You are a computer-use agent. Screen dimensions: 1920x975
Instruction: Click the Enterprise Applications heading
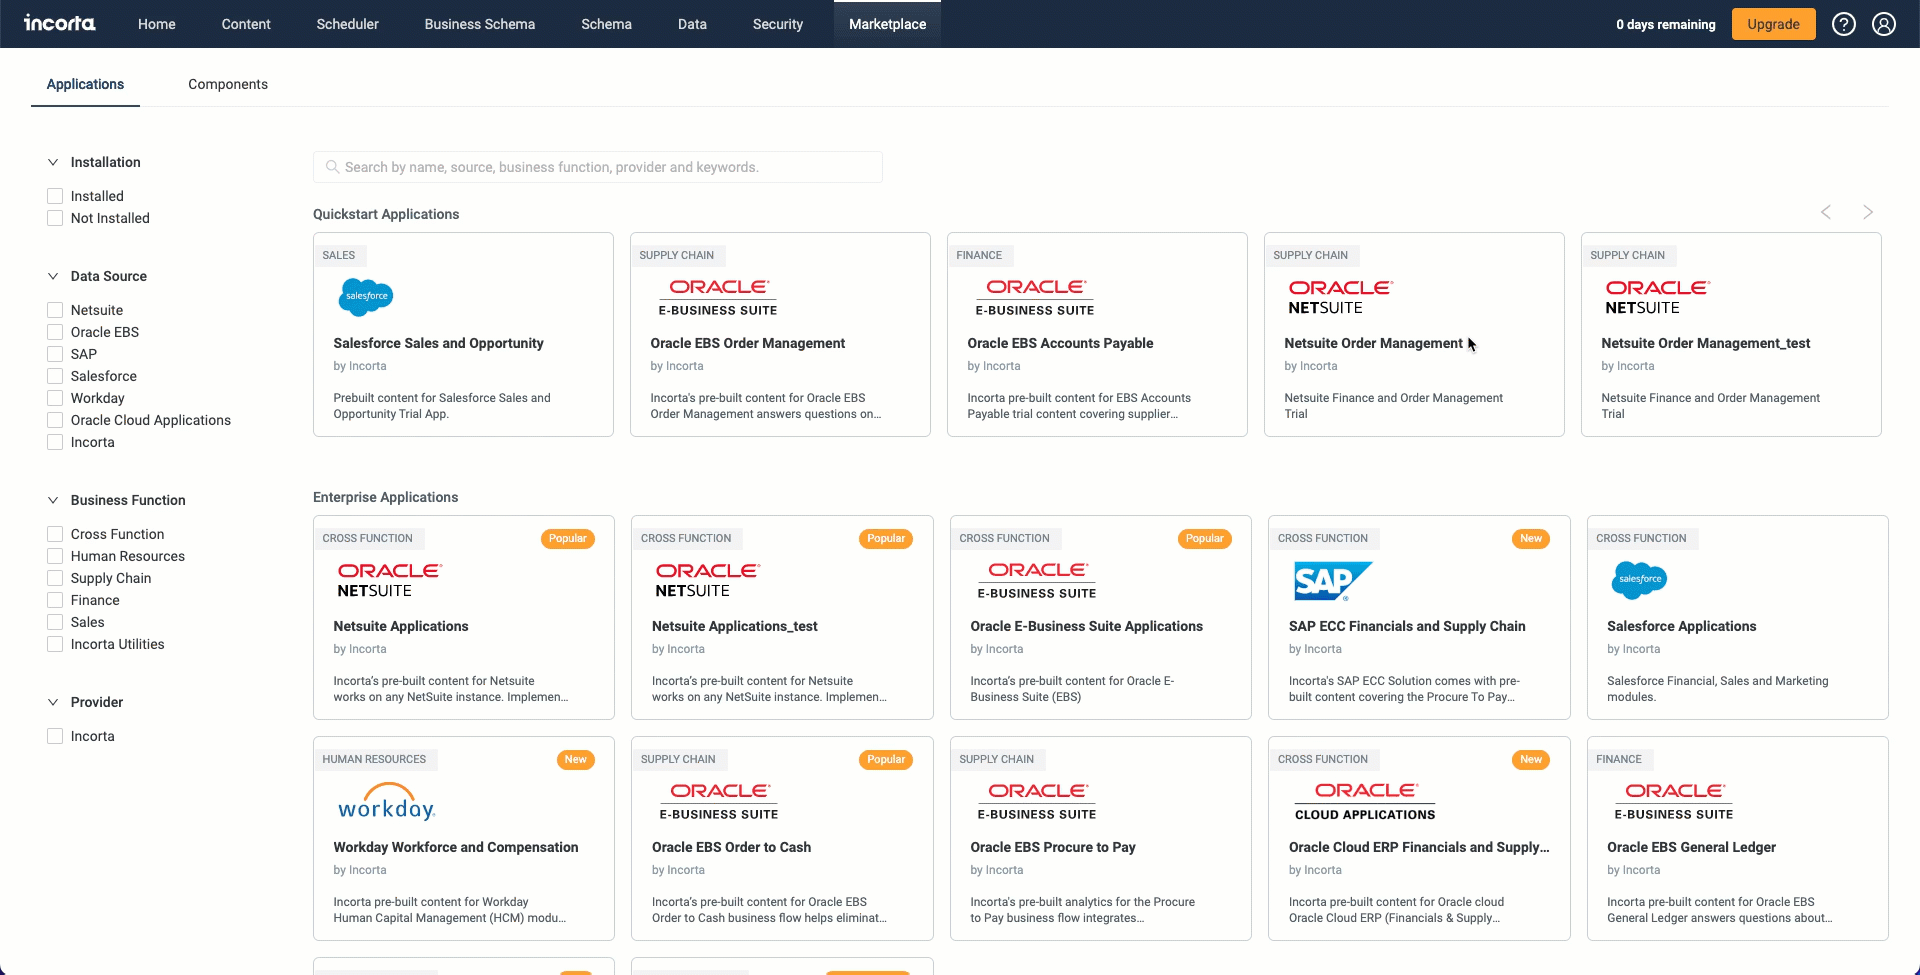[x=385, y=497]
